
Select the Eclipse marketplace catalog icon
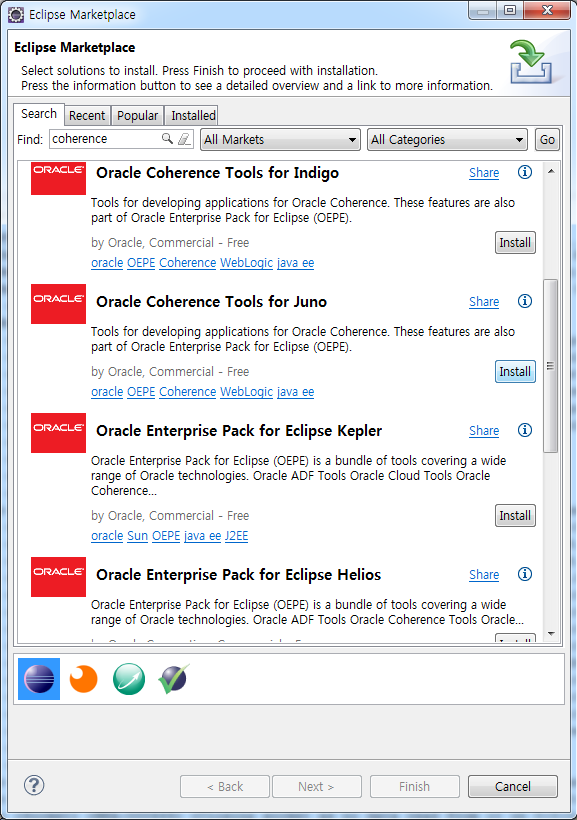click(x=39, y=679)
